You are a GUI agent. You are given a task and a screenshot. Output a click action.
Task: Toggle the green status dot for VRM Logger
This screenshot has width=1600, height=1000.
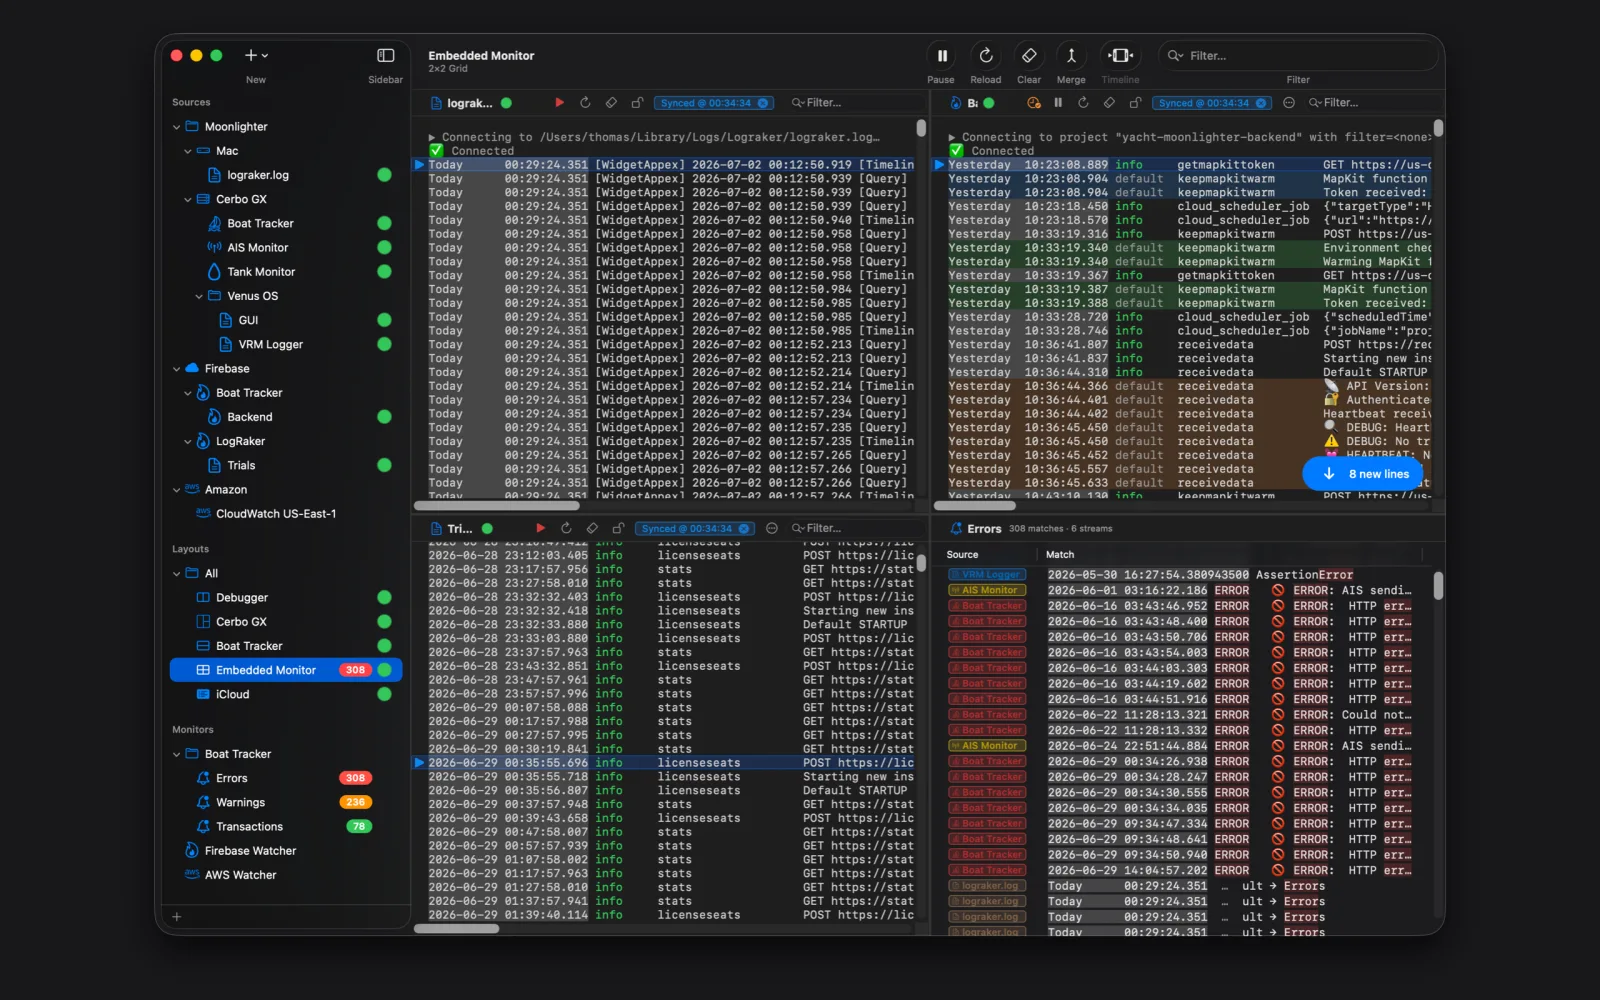tap(384, 344)
